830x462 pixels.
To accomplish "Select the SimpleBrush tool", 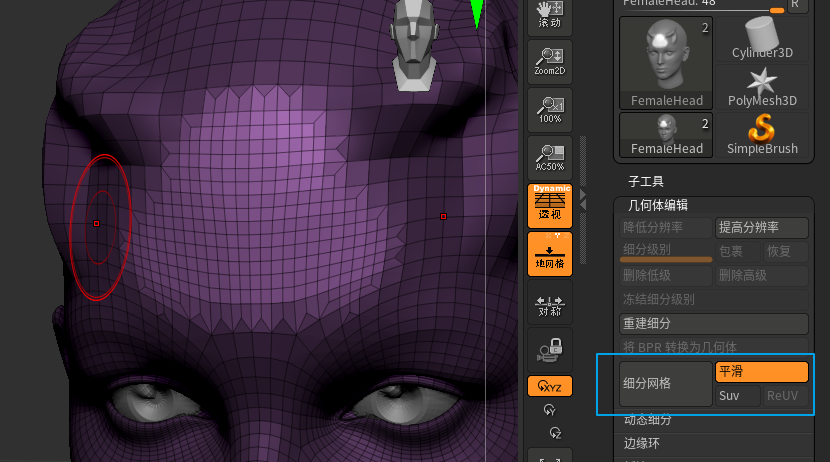I will (762, 134).
